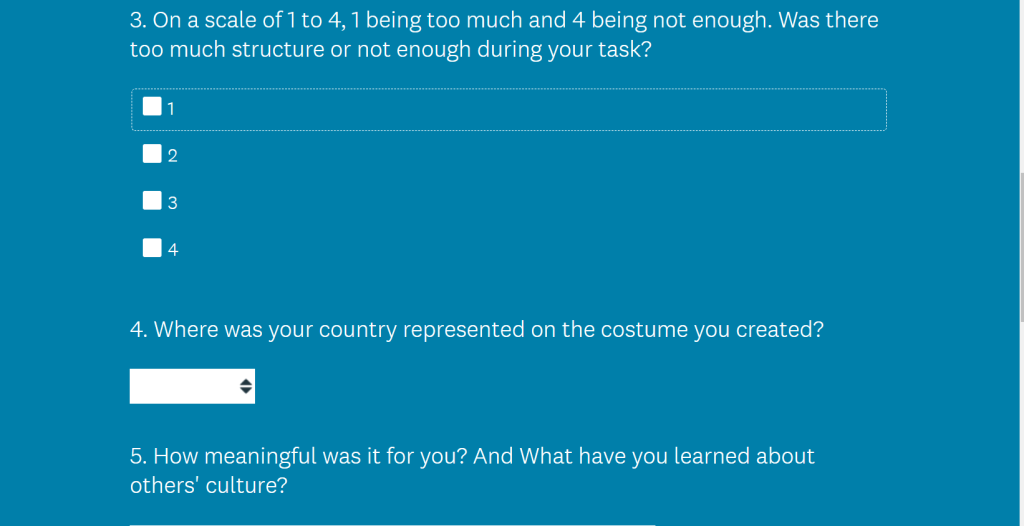
Task: Click the scrollbar track below the thumb
Action: [1021, 423]
